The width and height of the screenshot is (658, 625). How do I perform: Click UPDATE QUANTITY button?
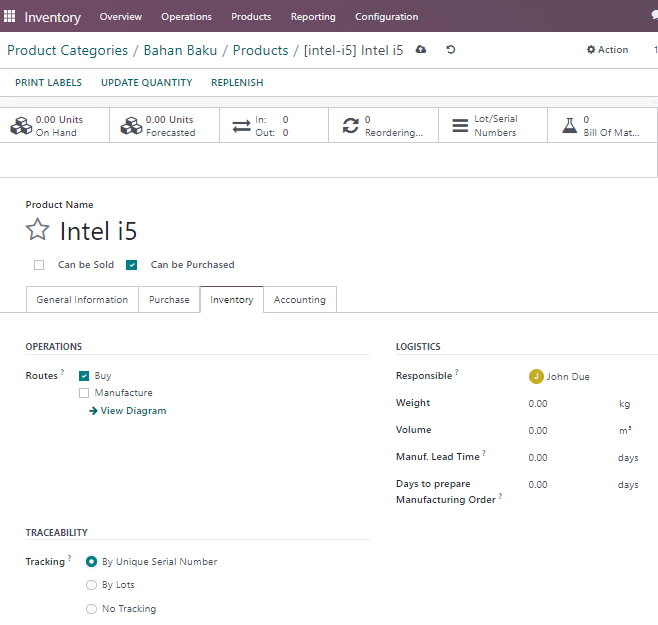coord(146,83)
